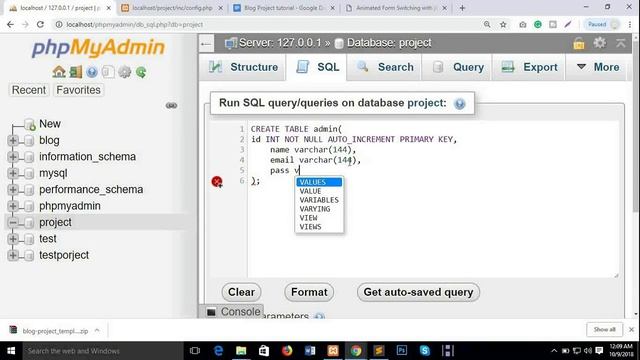Open the Favorites tables list
The height and width of the screenshot is (360, 640).
coord(78,90)
